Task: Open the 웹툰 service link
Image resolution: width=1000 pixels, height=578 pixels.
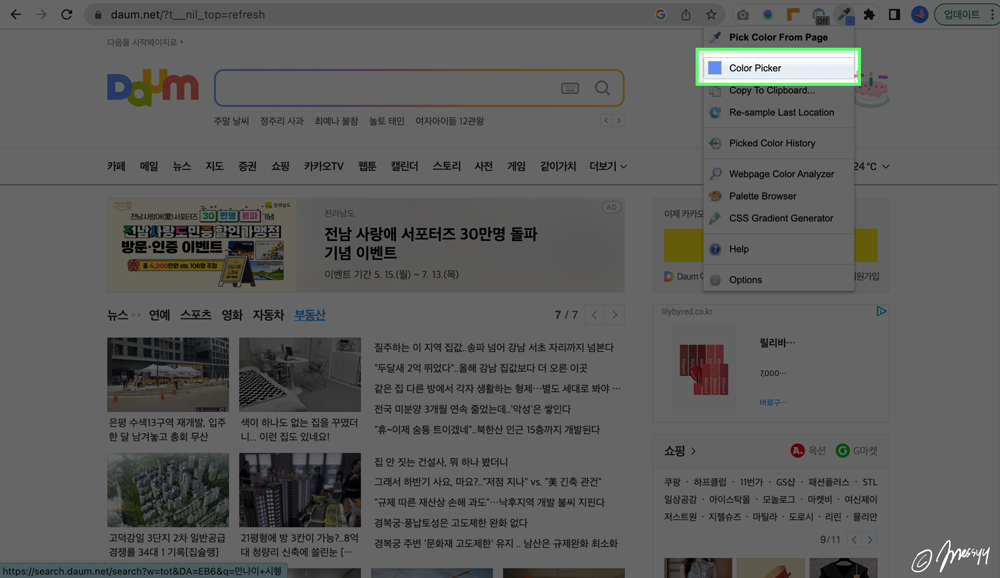Action: click(367, 166)
